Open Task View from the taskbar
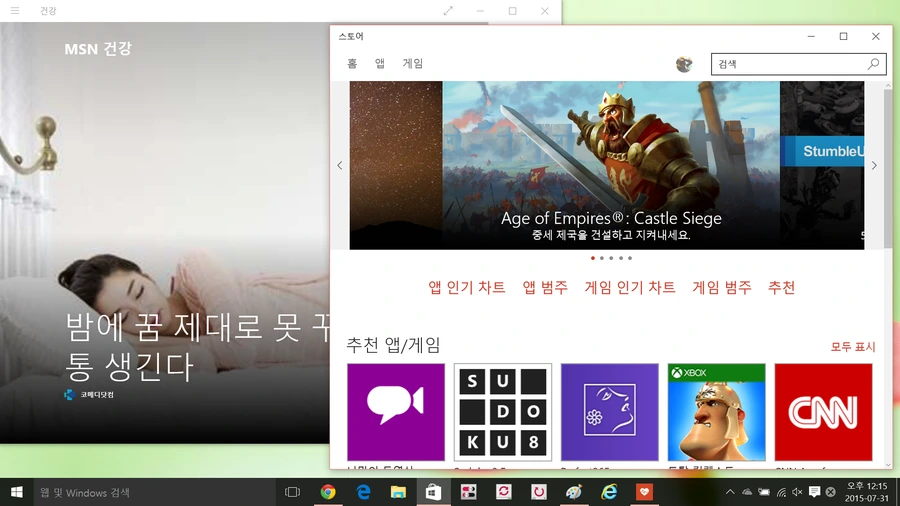The image size is (900, 506). point(293,492)
